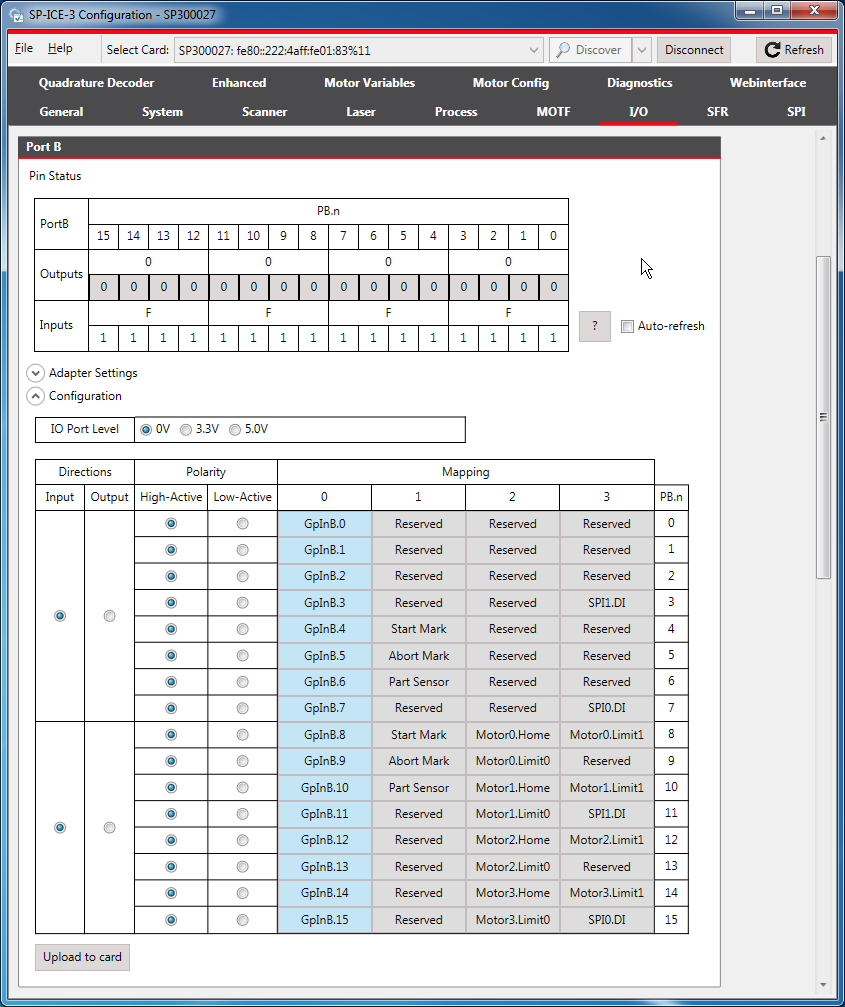Switch to the Motor Variables tab
Viewport: 845px width, 1007px height.
[369, 83]
